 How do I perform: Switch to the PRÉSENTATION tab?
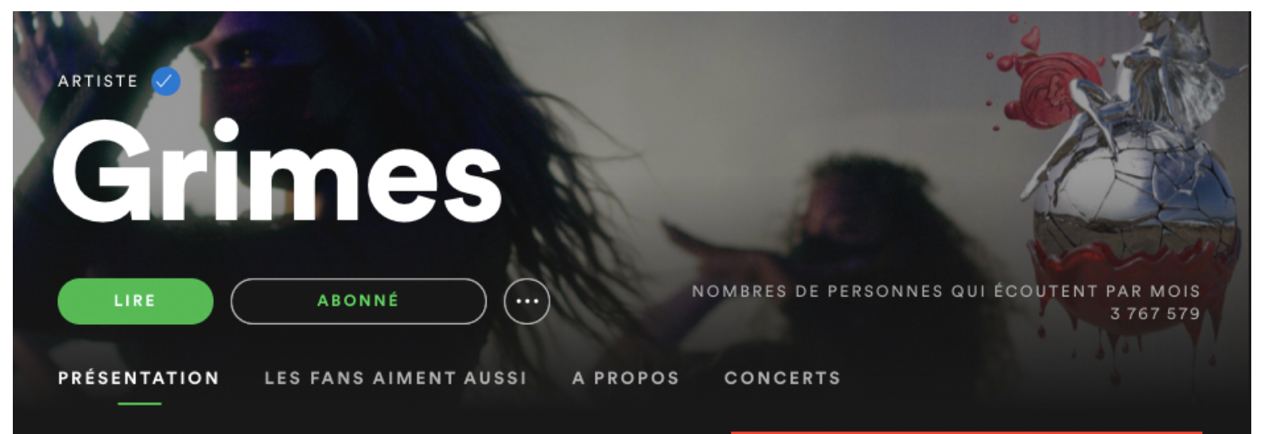(x=139, y=378)
